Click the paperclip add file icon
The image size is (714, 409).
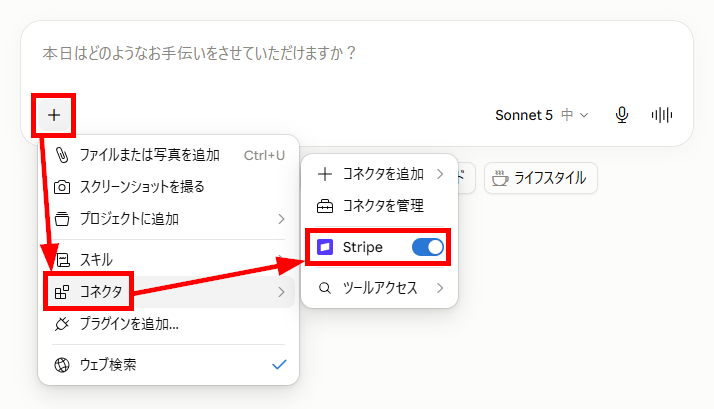pyautogui.click(x=62, y=155)
